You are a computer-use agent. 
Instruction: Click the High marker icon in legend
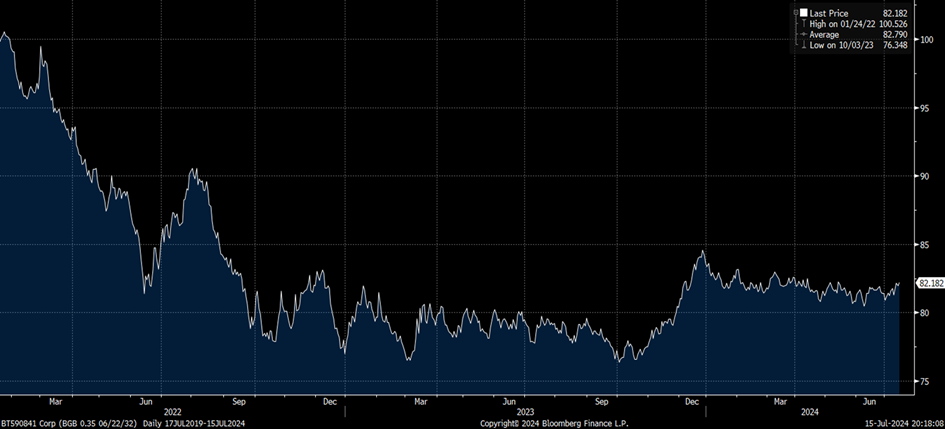pos(803,25)
